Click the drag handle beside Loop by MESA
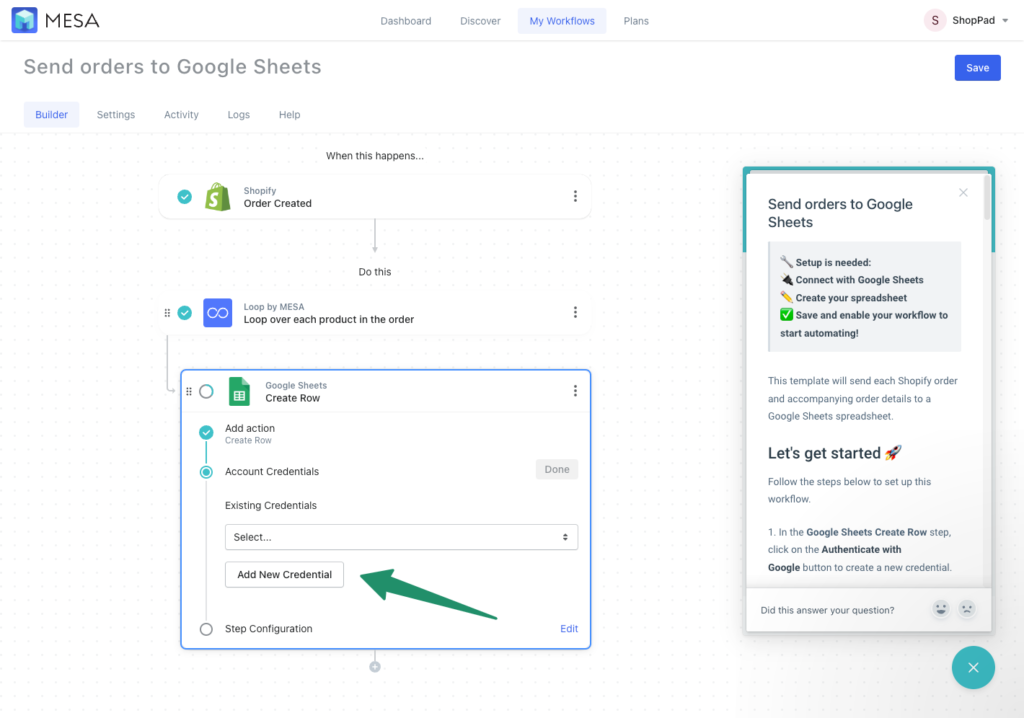The image size is (1024, 718). (x=167, y=313)
